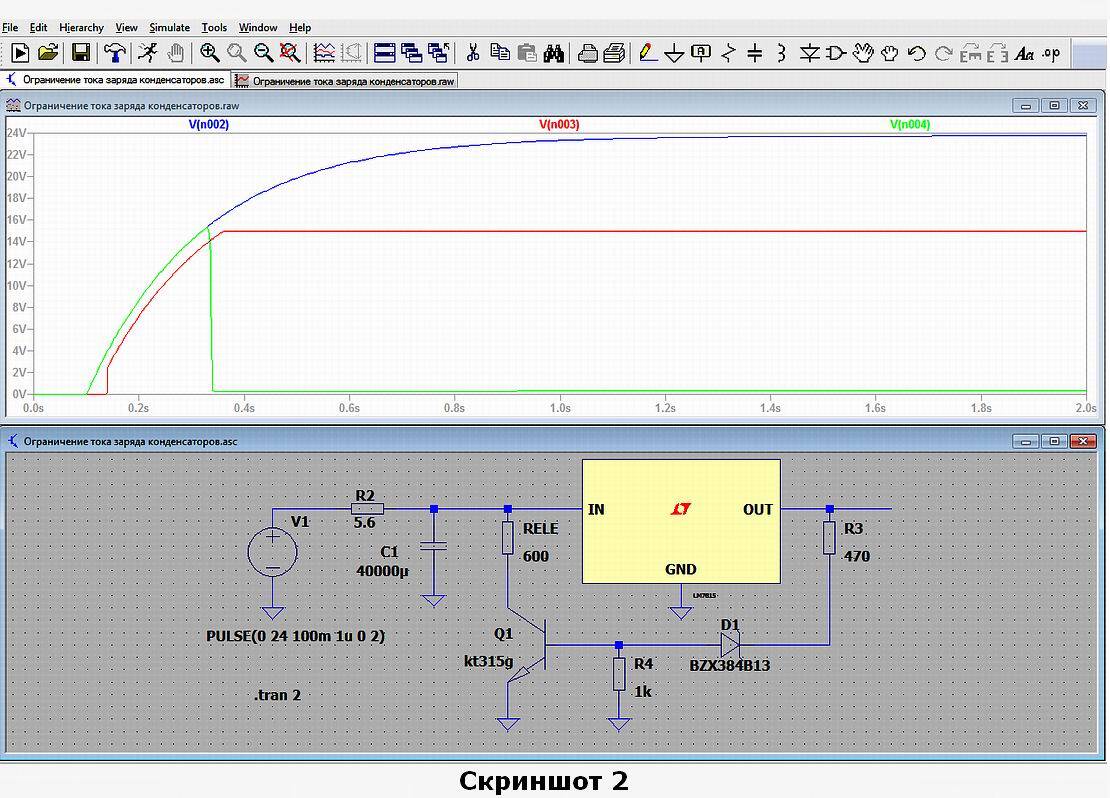Click the 1.0s label on time axis
The width and height of the screenshot is (1110, 798).
point(560,409)
